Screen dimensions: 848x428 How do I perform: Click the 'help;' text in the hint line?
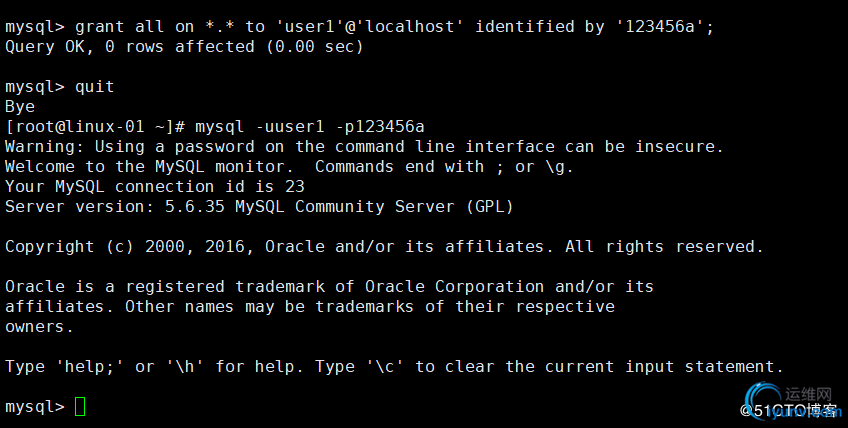point(85,367)
